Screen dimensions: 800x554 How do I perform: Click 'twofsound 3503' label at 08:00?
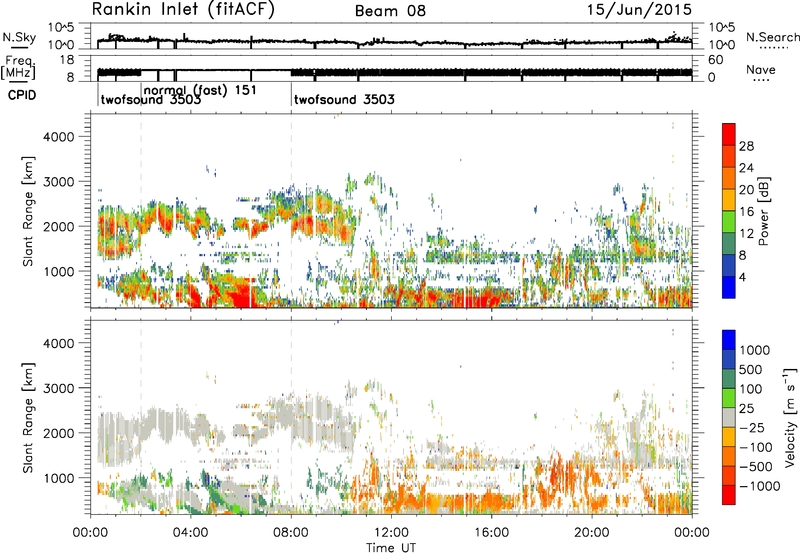pos(344,99)
